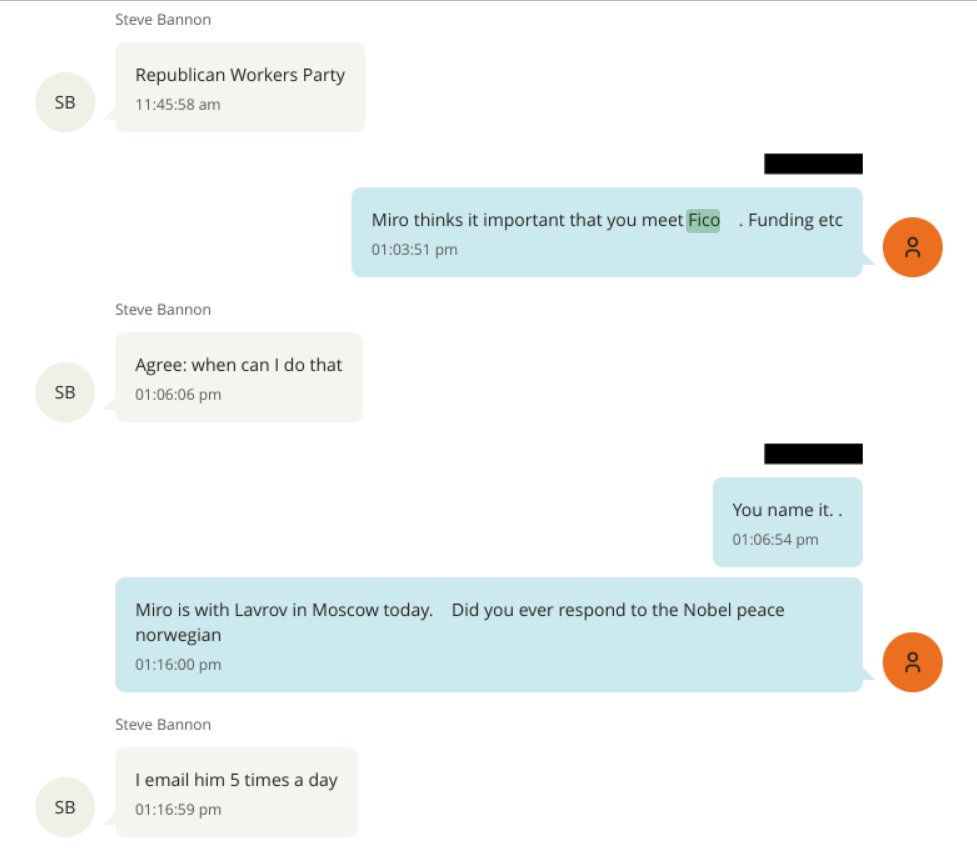Click the "Agree: when can I do that" message
The image size is (977, 859).
238,366
